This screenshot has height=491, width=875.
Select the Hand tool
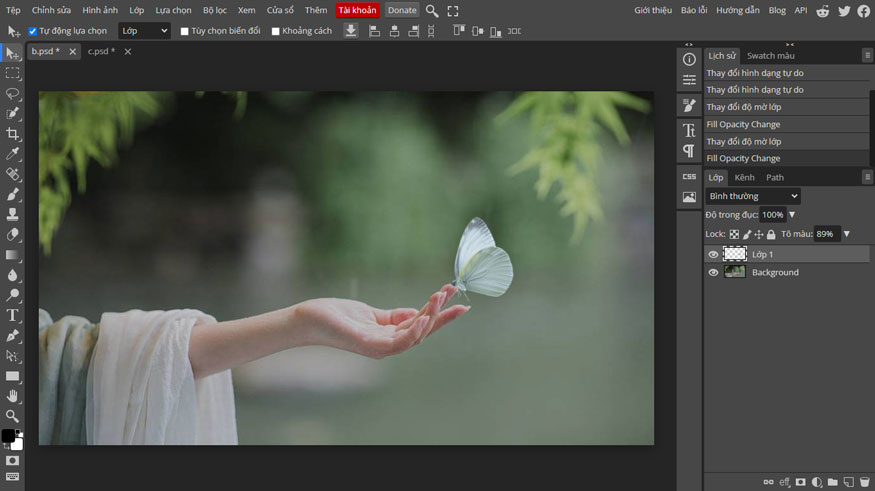click(x=12, y=396)
